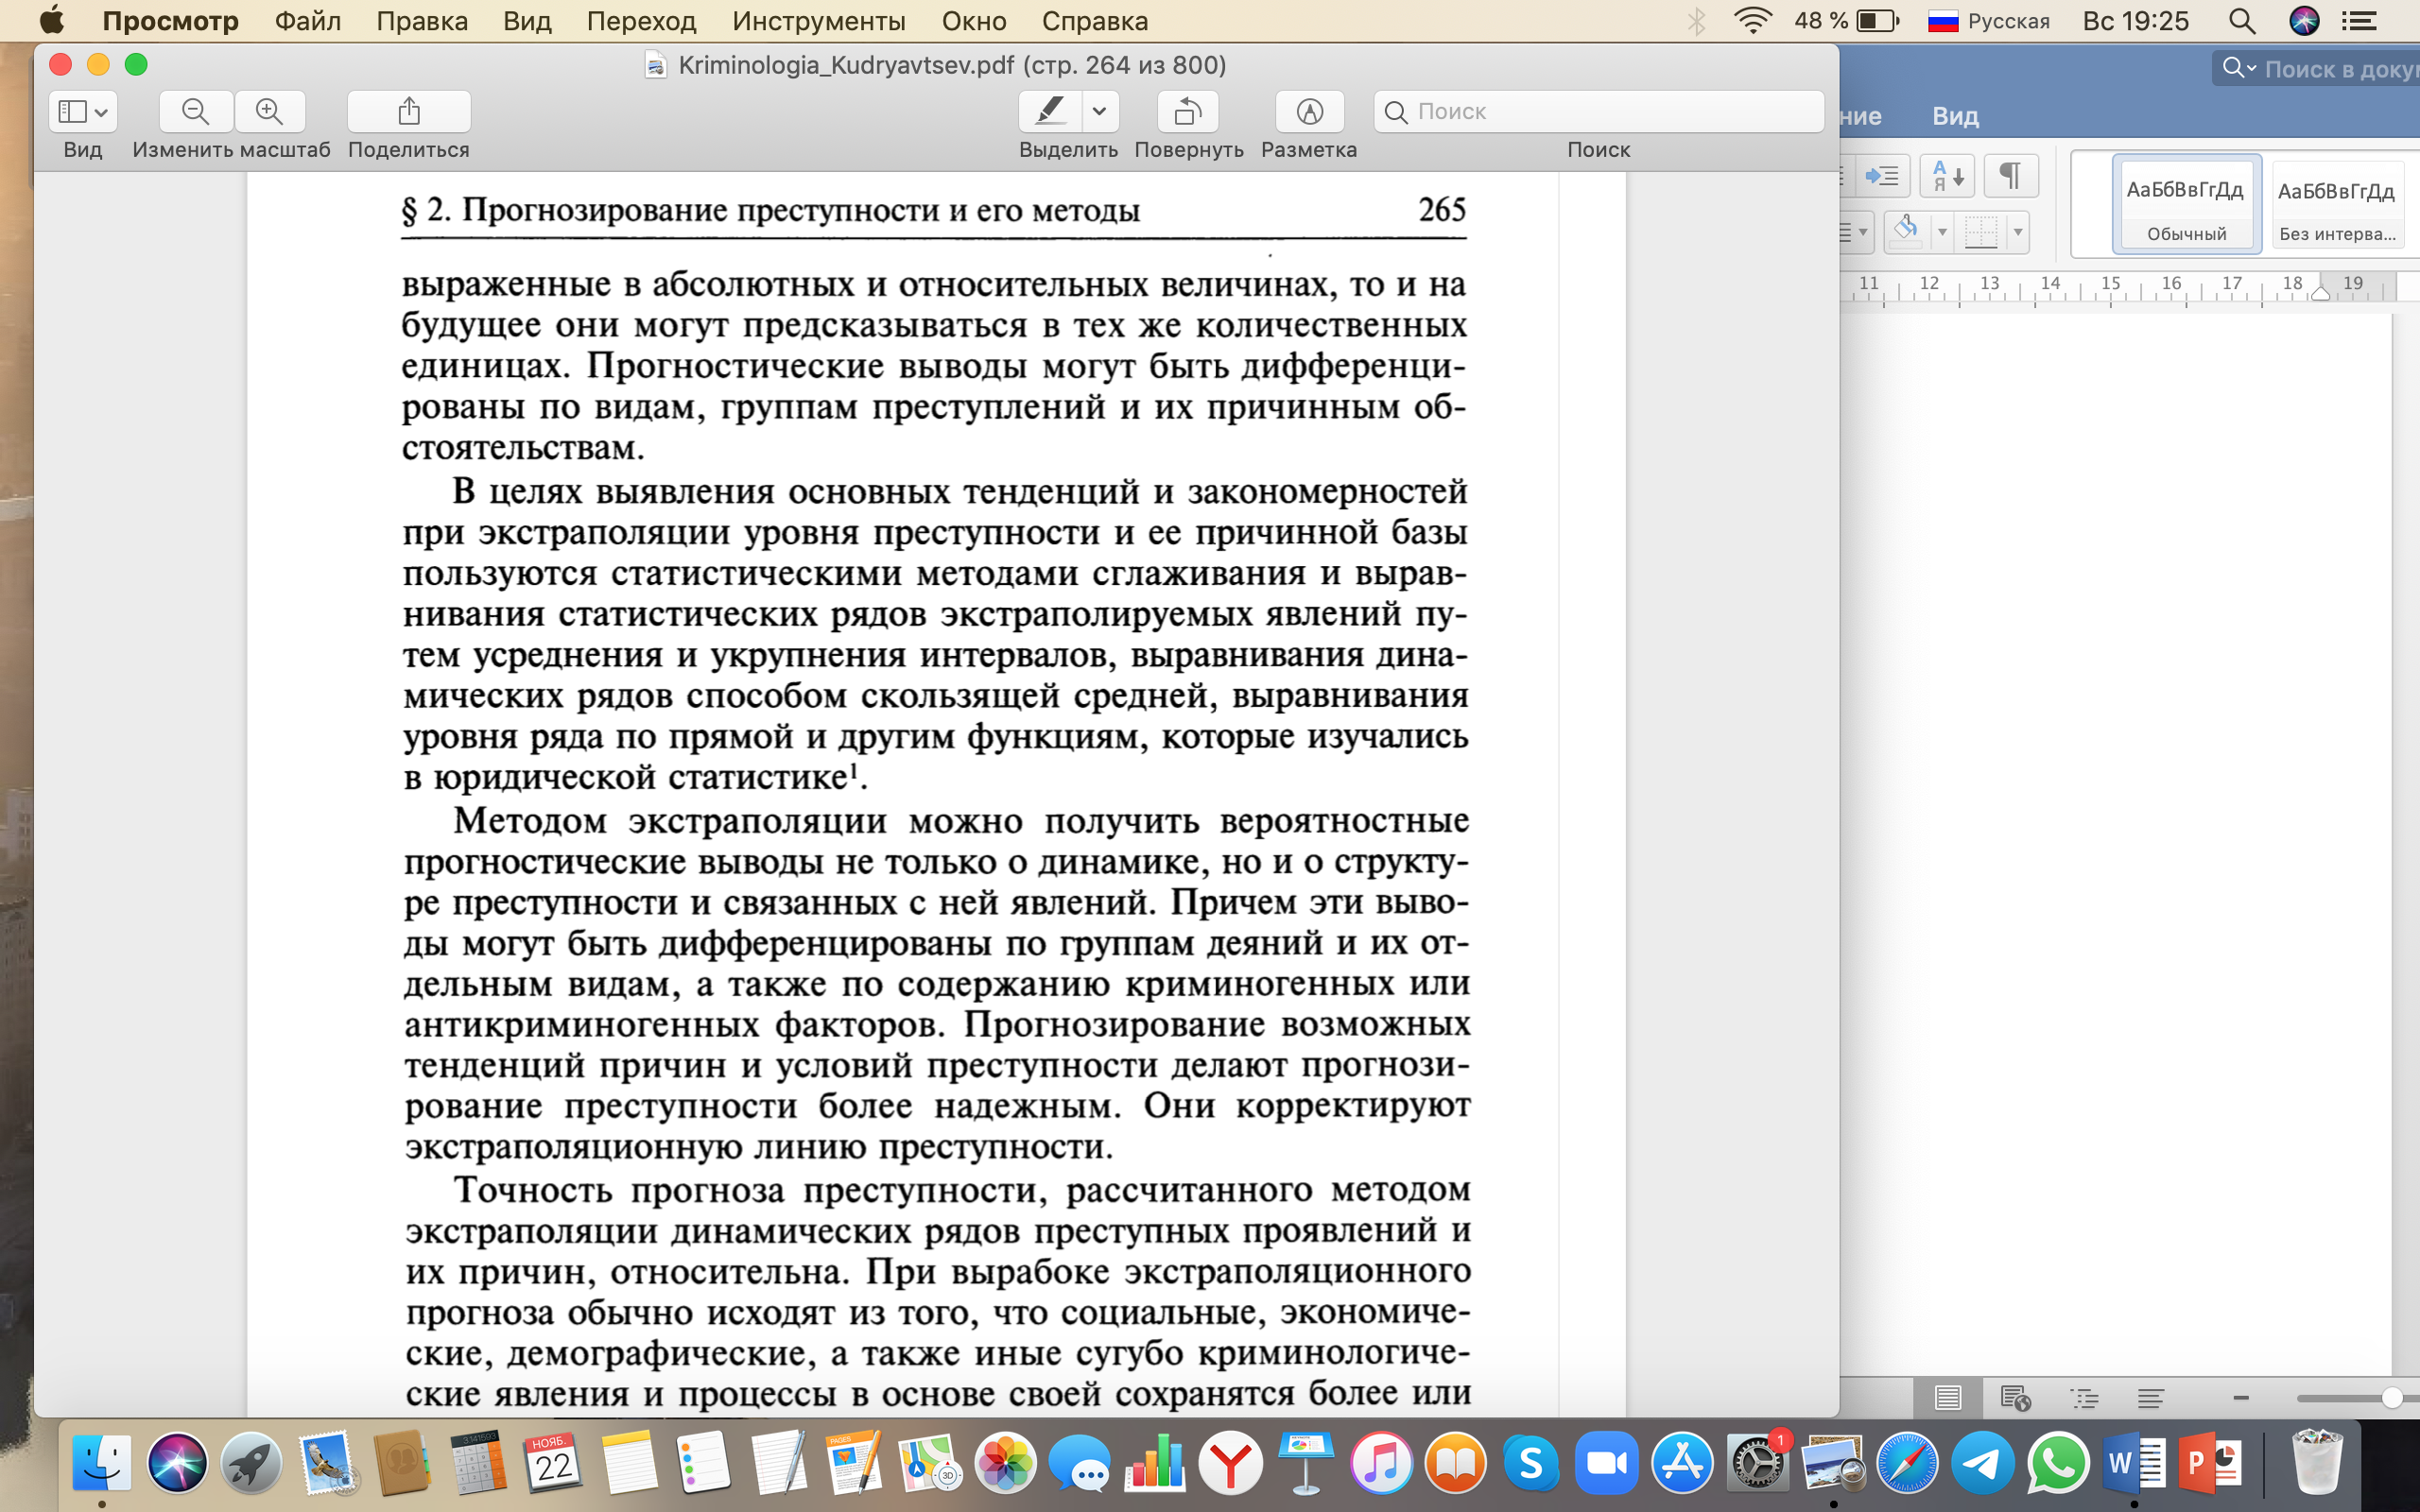Open Wi-Fi status menu
The height and width of the screenshot is (1512, 2420).
(1752, 21)
